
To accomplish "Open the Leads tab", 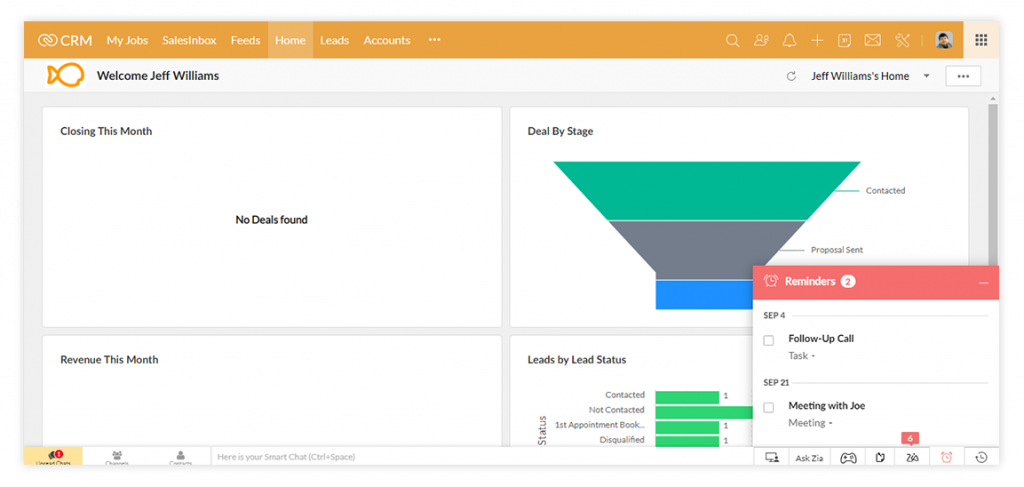I will [334, 40].
